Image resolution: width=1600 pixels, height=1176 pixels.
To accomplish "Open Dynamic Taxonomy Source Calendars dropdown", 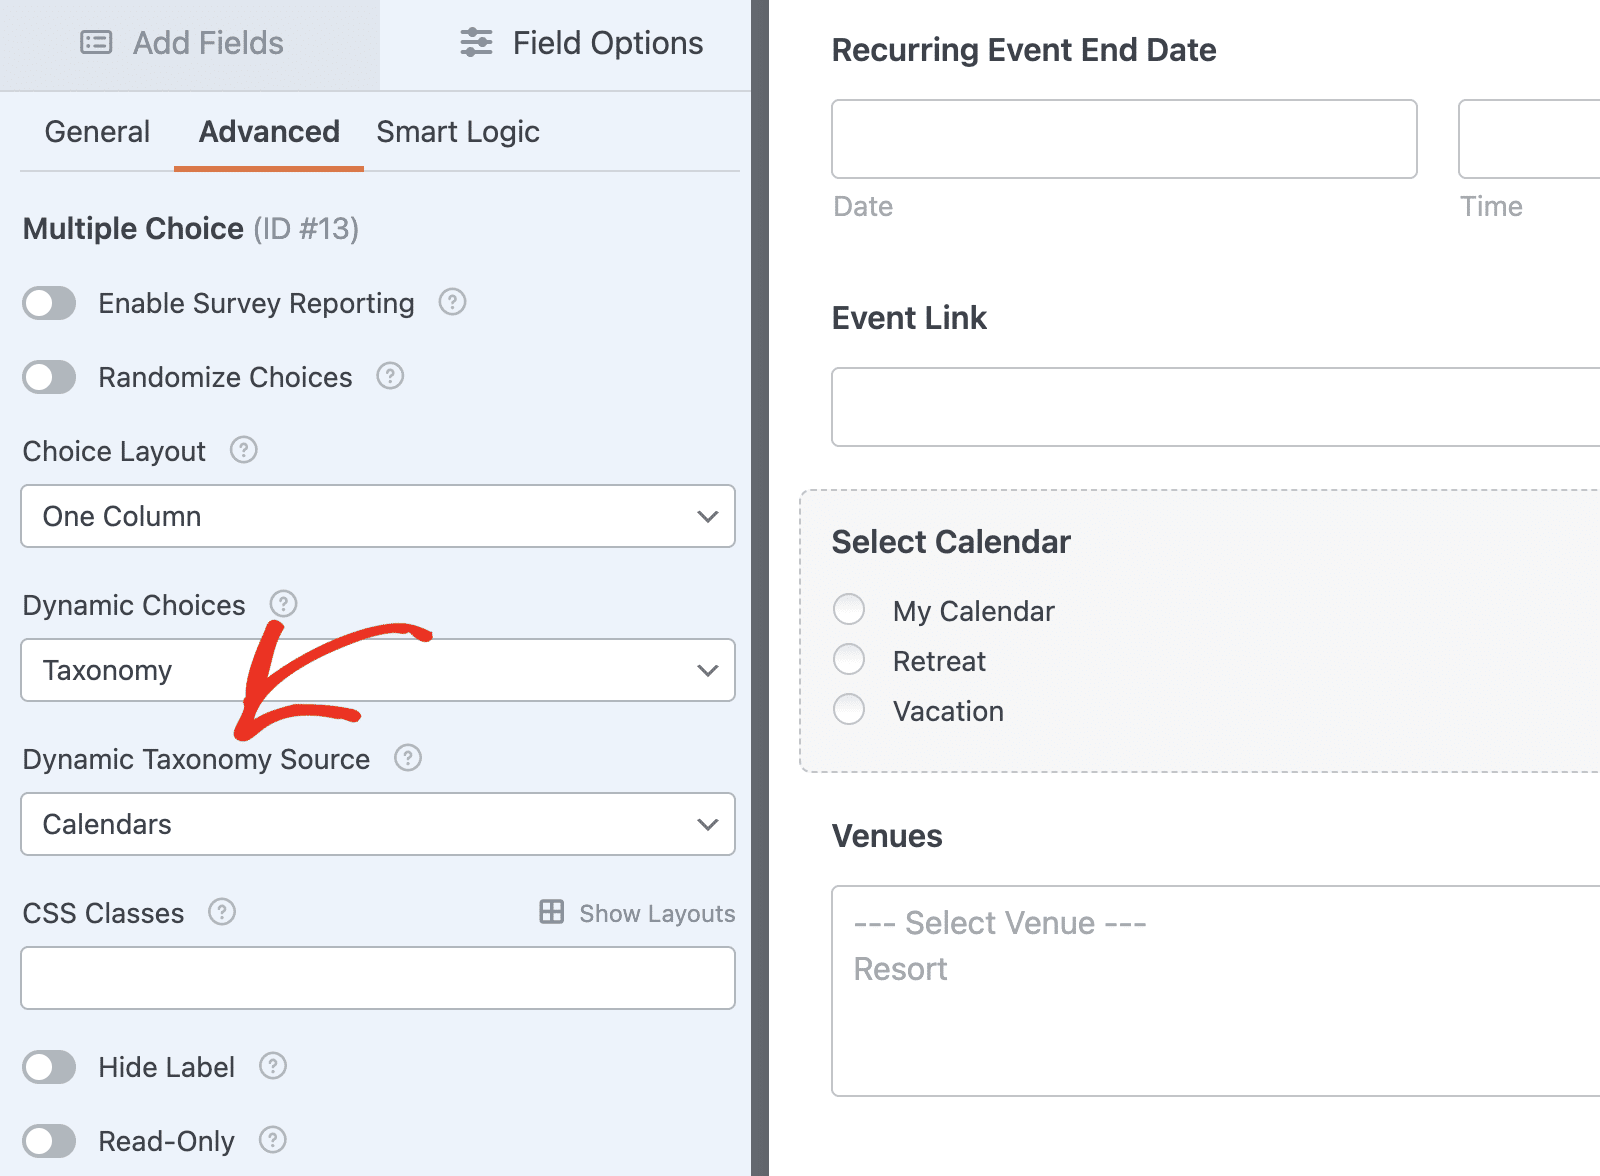I will coord(378,824).
